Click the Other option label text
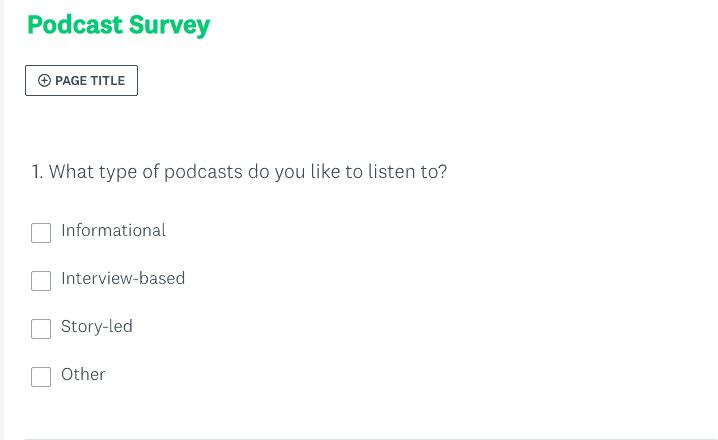This screenshot has height=440, width=718. [x=83, y=375]
